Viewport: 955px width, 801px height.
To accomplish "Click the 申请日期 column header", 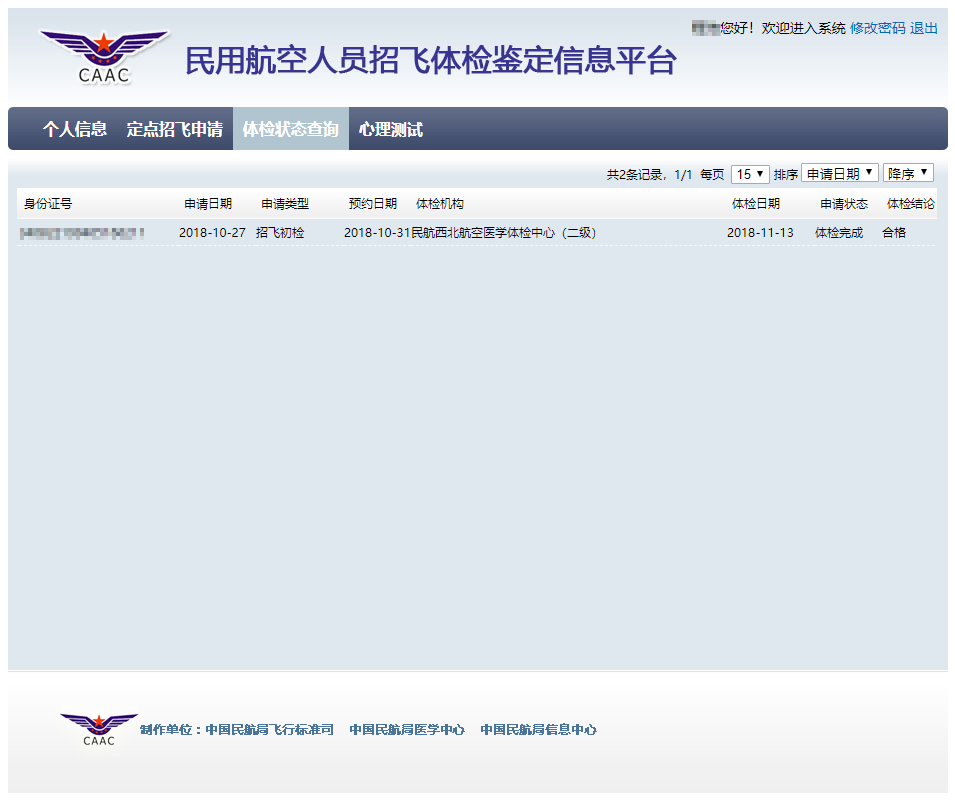I will (207, 203).
